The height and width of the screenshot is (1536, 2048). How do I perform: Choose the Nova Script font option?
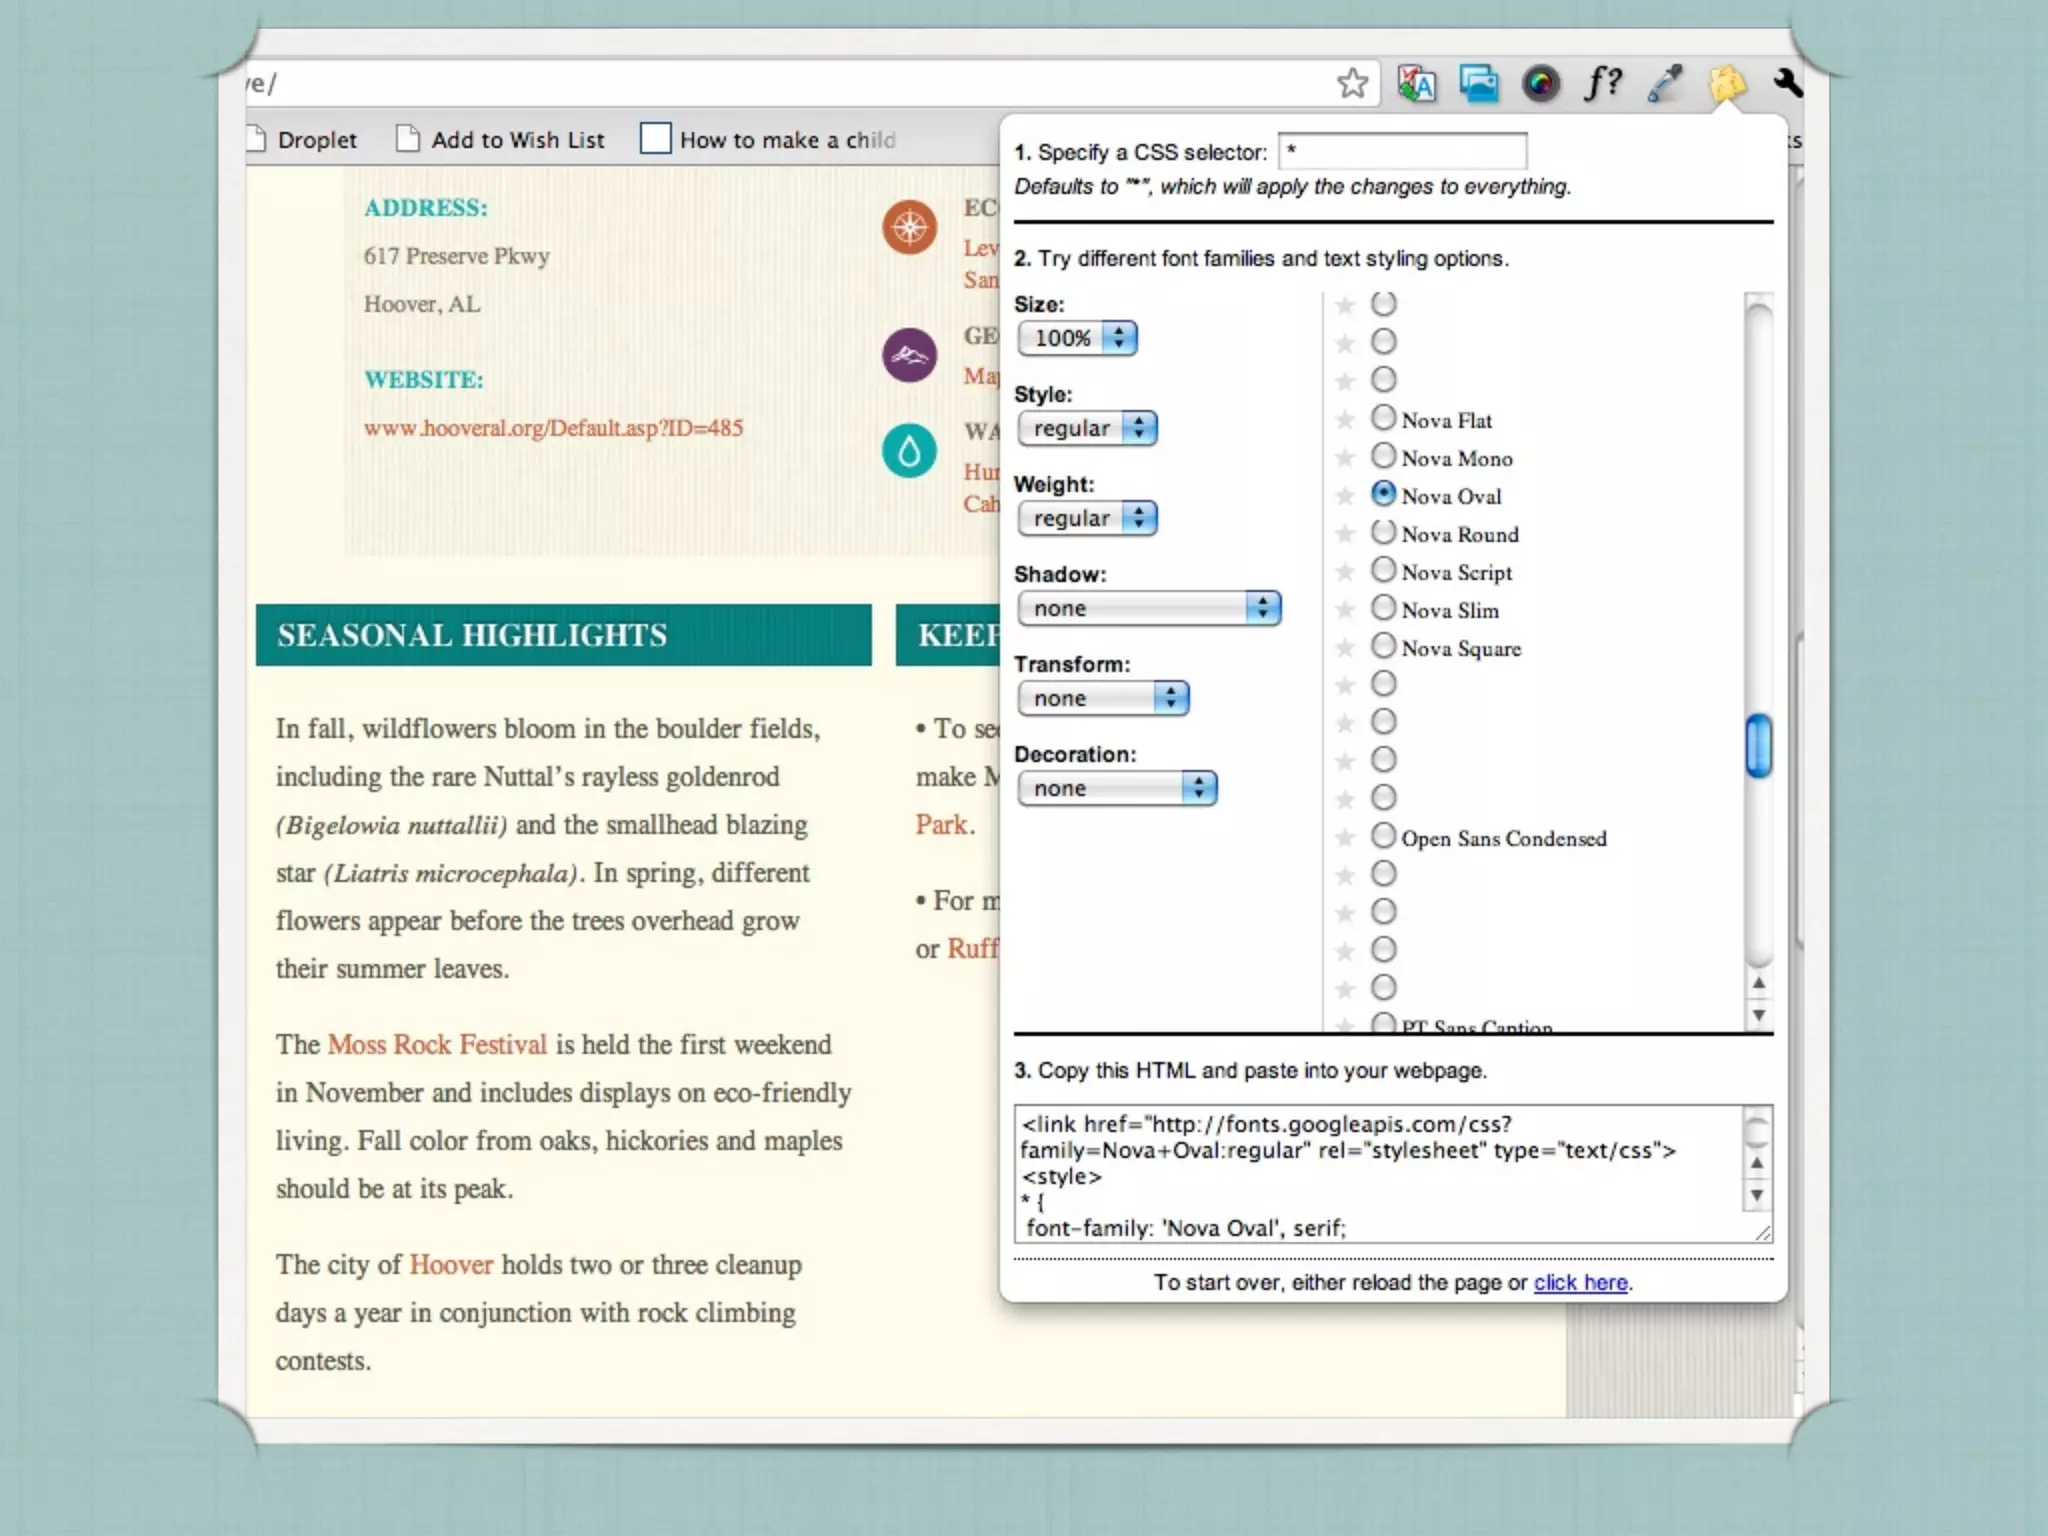point(1383,571)
